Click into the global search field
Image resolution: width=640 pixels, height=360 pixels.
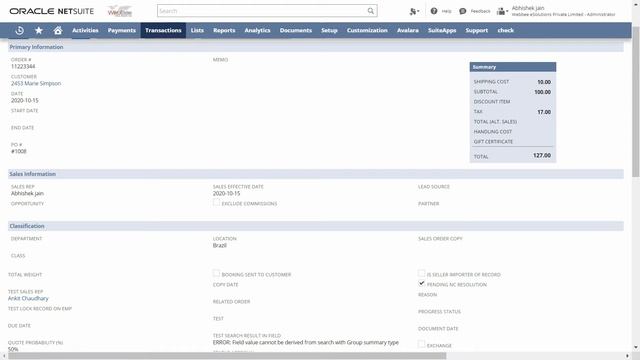coord(262,11)
